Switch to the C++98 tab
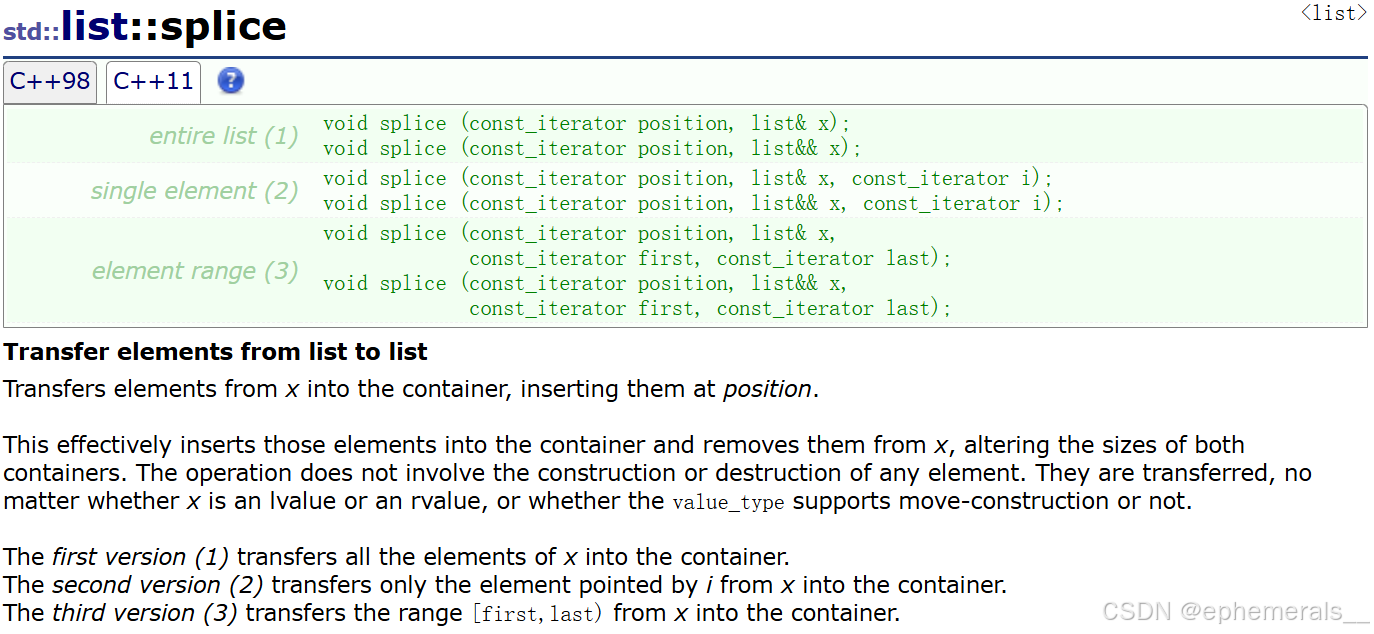The height and width of the screenshot is (634, 1374). coord(50,81)
